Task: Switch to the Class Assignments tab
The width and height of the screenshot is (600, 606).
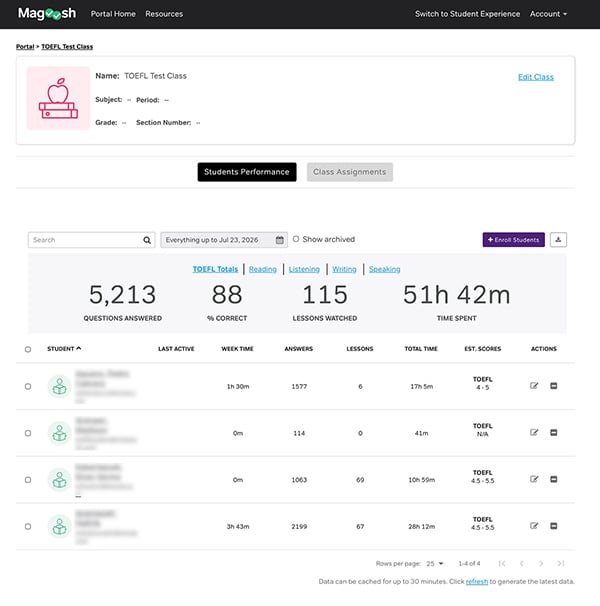Action: tap(349, 172)
